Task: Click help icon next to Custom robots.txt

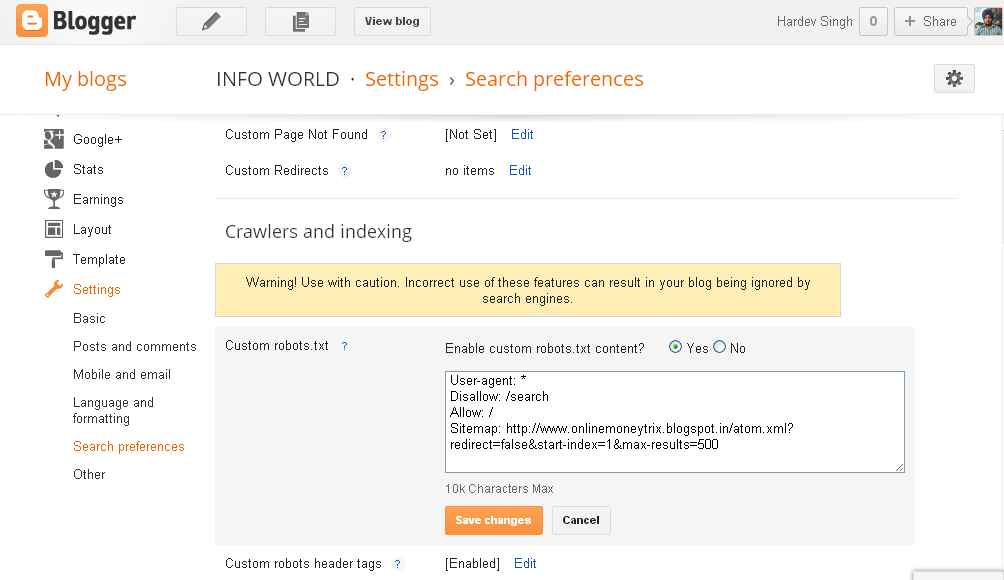Action: 344,346
